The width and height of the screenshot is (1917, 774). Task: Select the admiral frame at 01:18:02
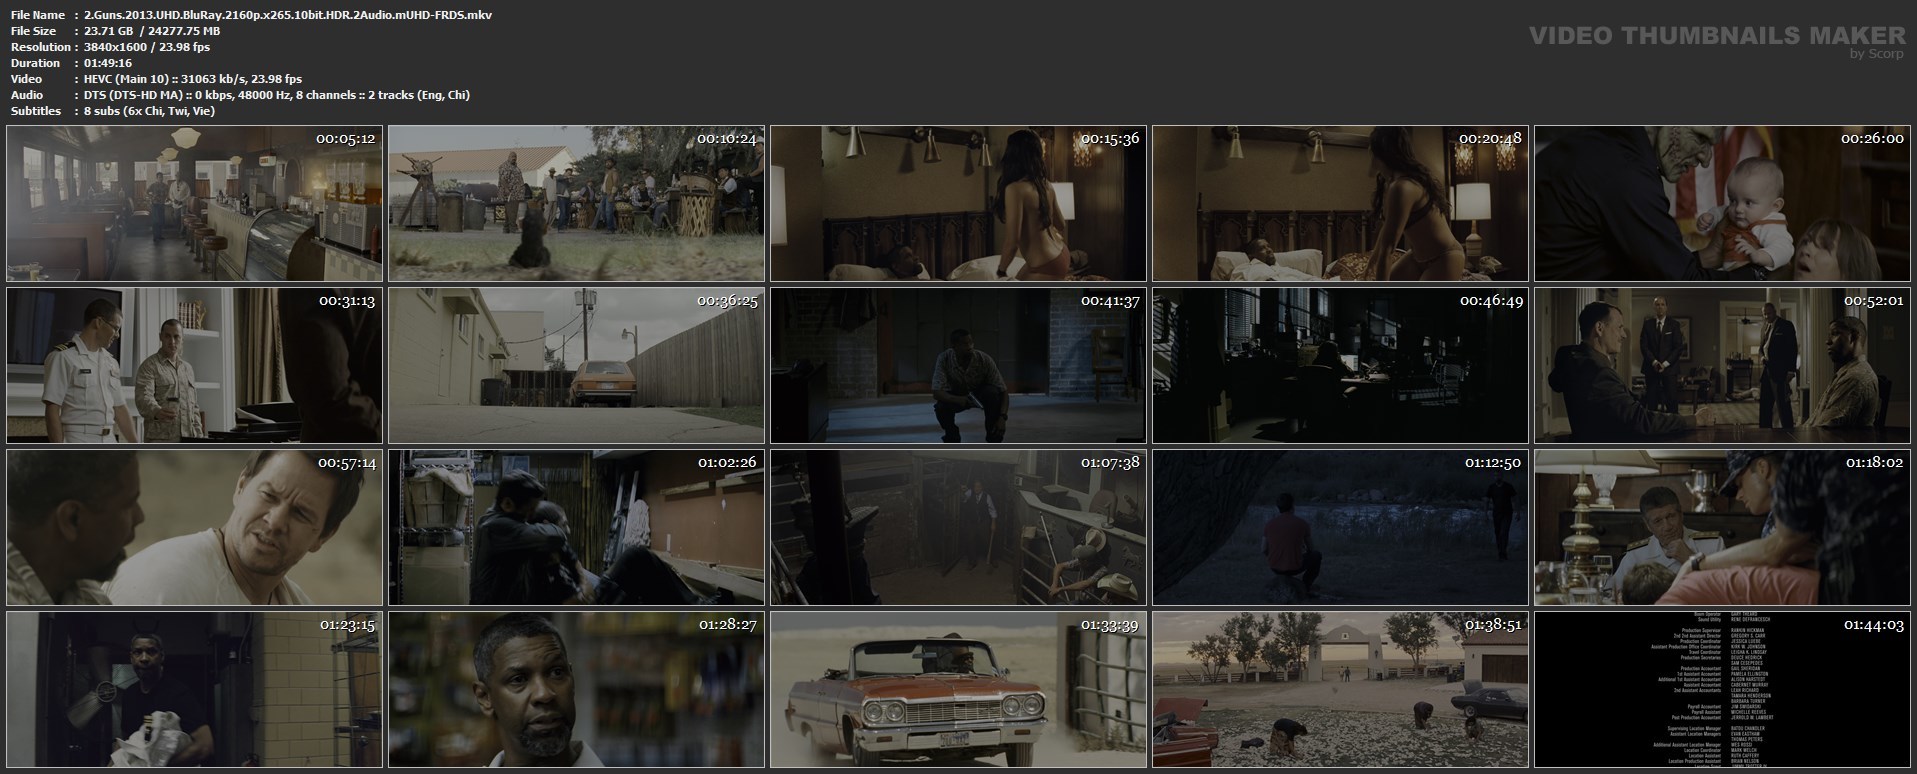click(x=1722, y=527)
